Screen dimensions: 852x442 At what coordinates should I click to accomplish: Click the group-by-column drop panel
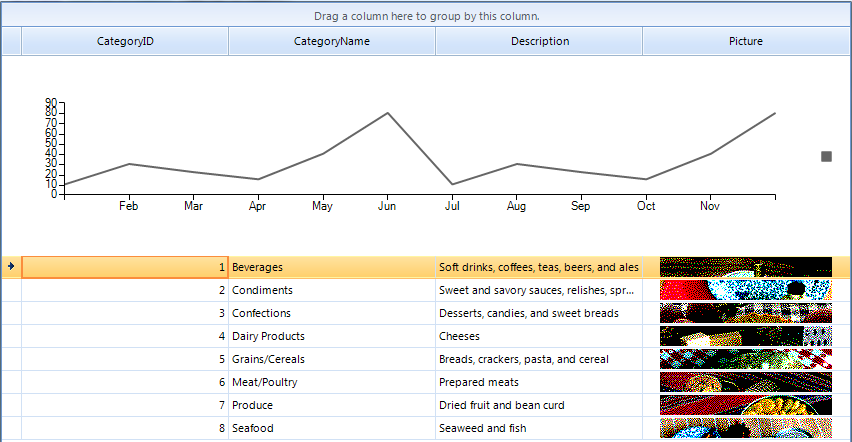(426, 15)
